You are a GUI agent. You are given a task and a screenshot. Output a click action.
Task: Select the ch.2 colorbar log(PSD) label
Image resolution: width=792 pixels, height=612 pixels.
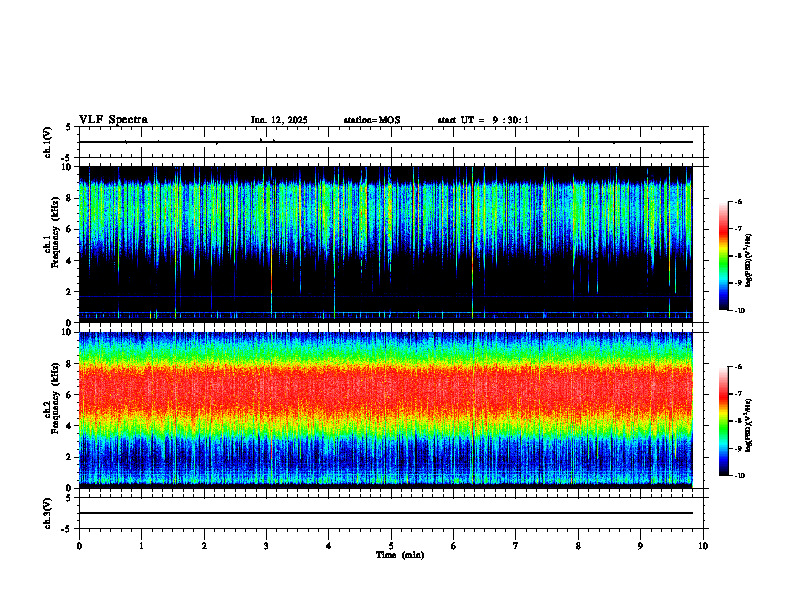(749, 426)
